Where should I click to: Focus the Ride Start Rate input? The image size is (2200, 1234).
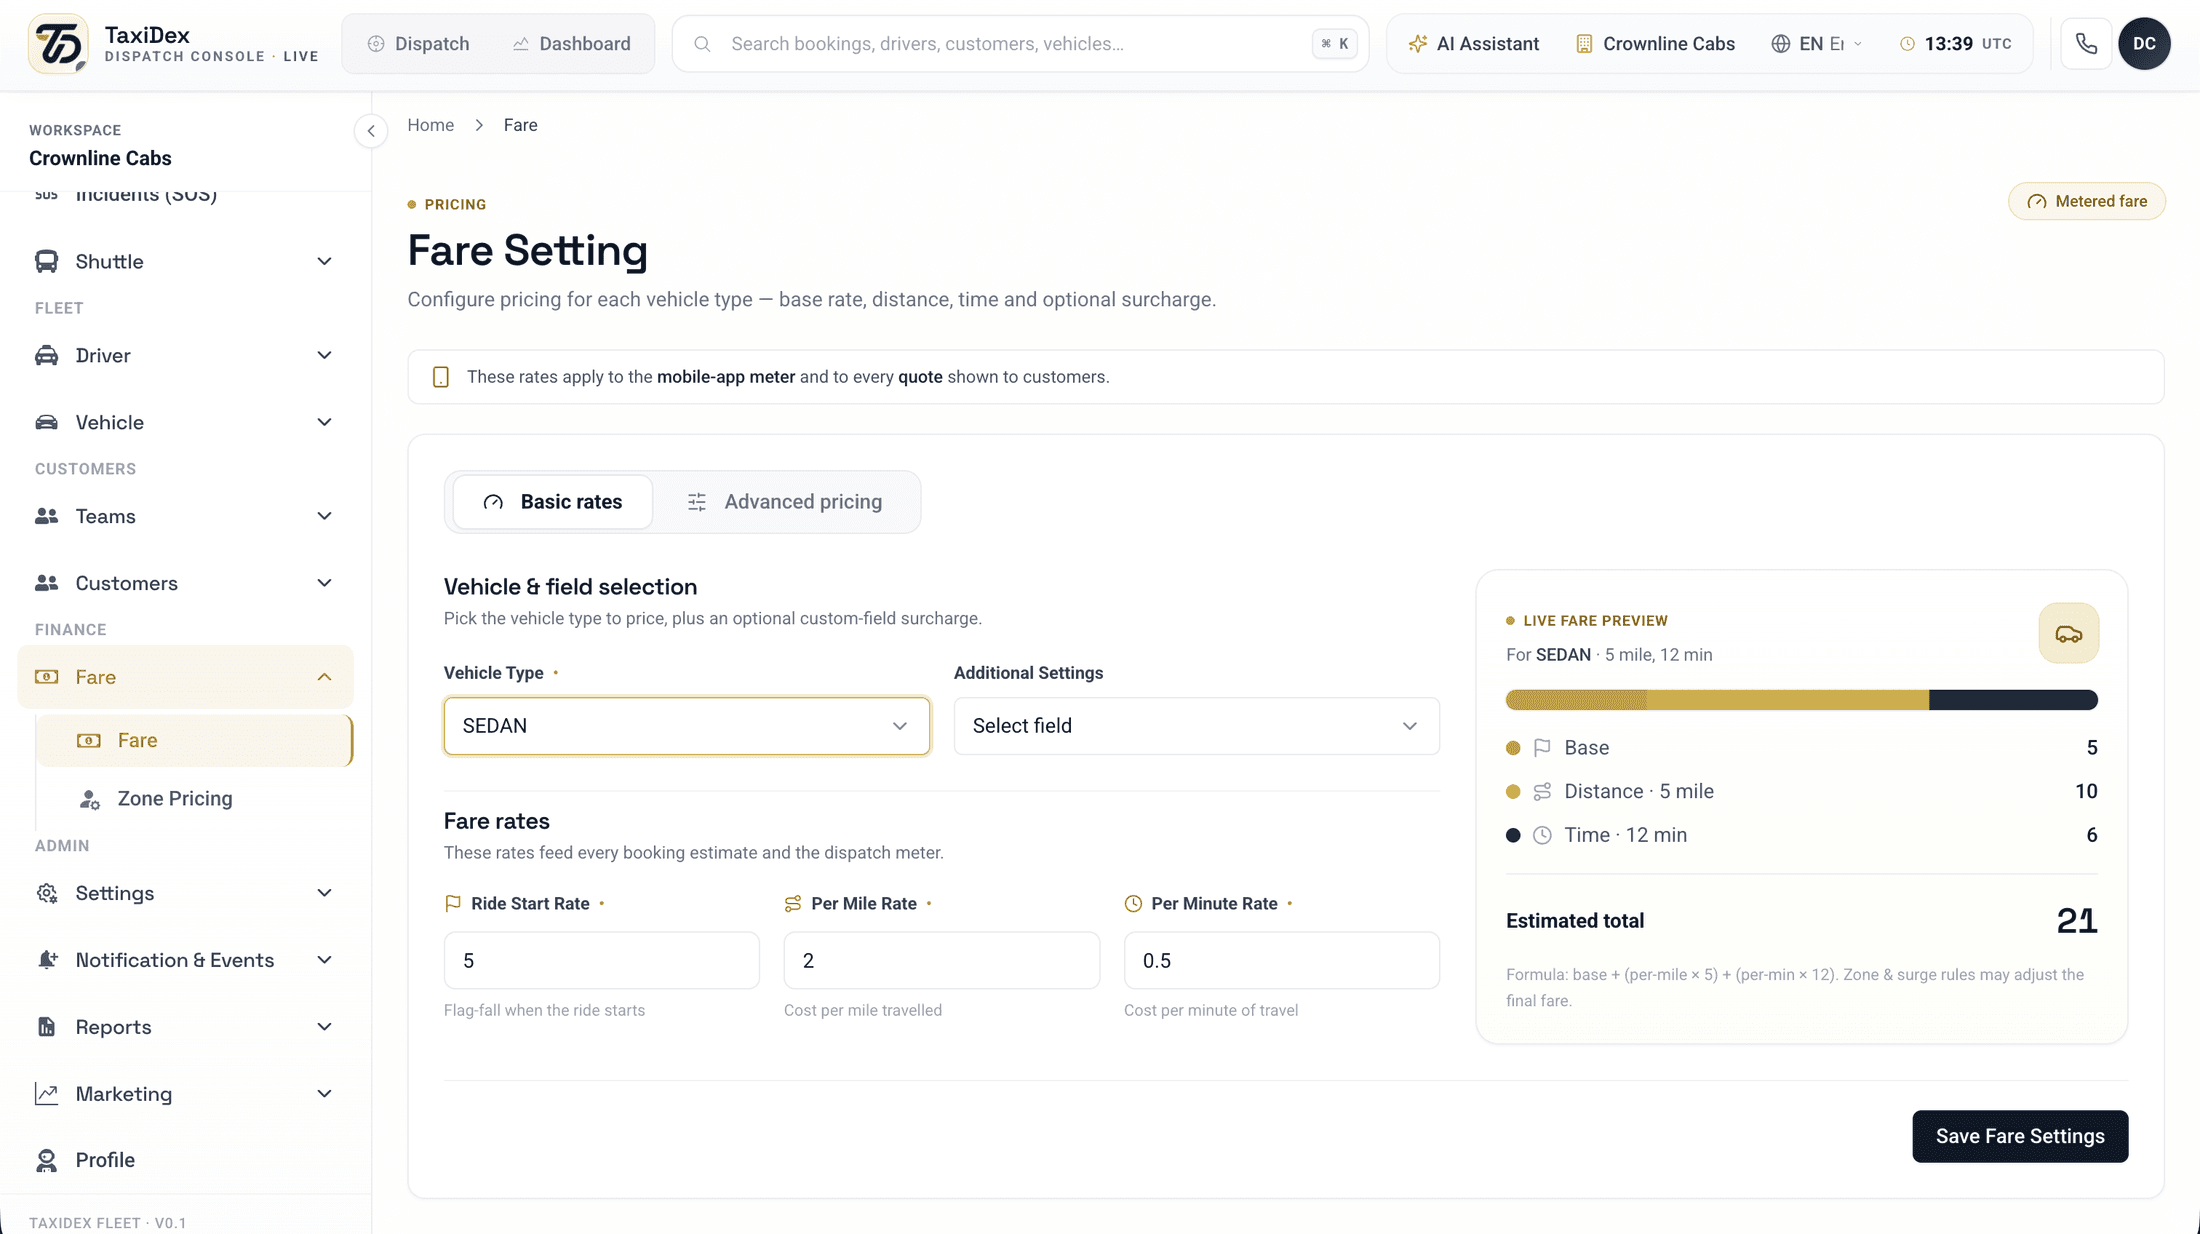(x=601, y=961)
